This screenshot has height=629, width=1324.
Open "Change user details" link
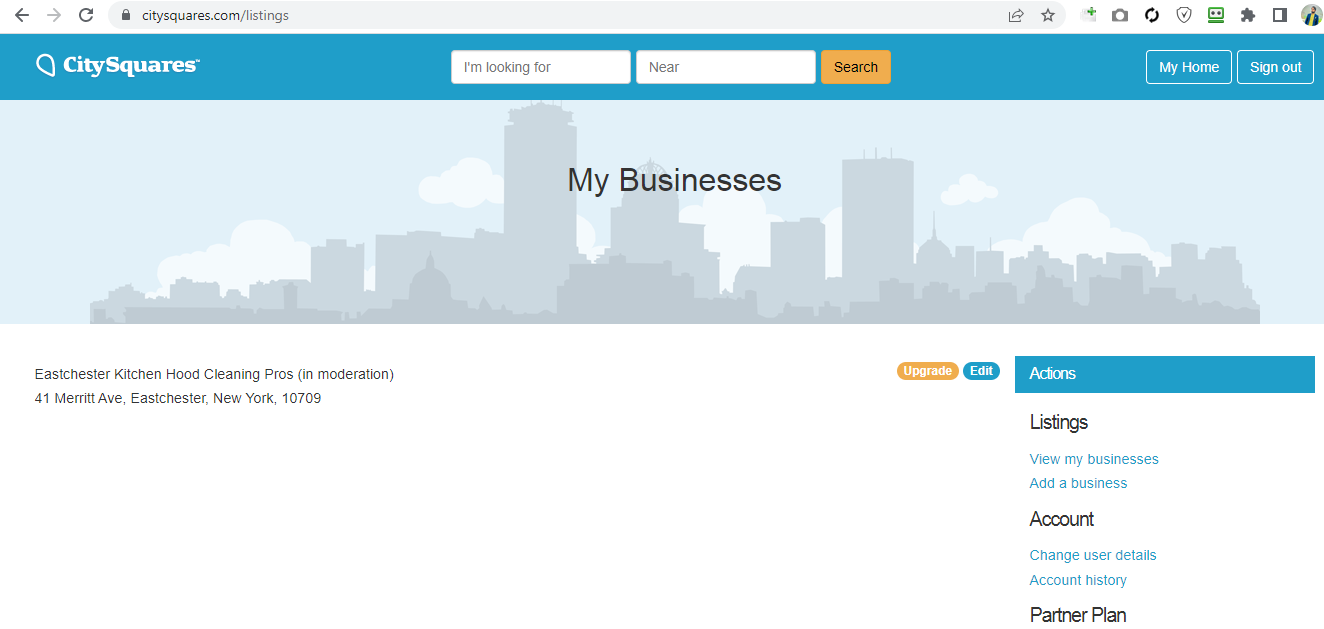click(1093, 555)
